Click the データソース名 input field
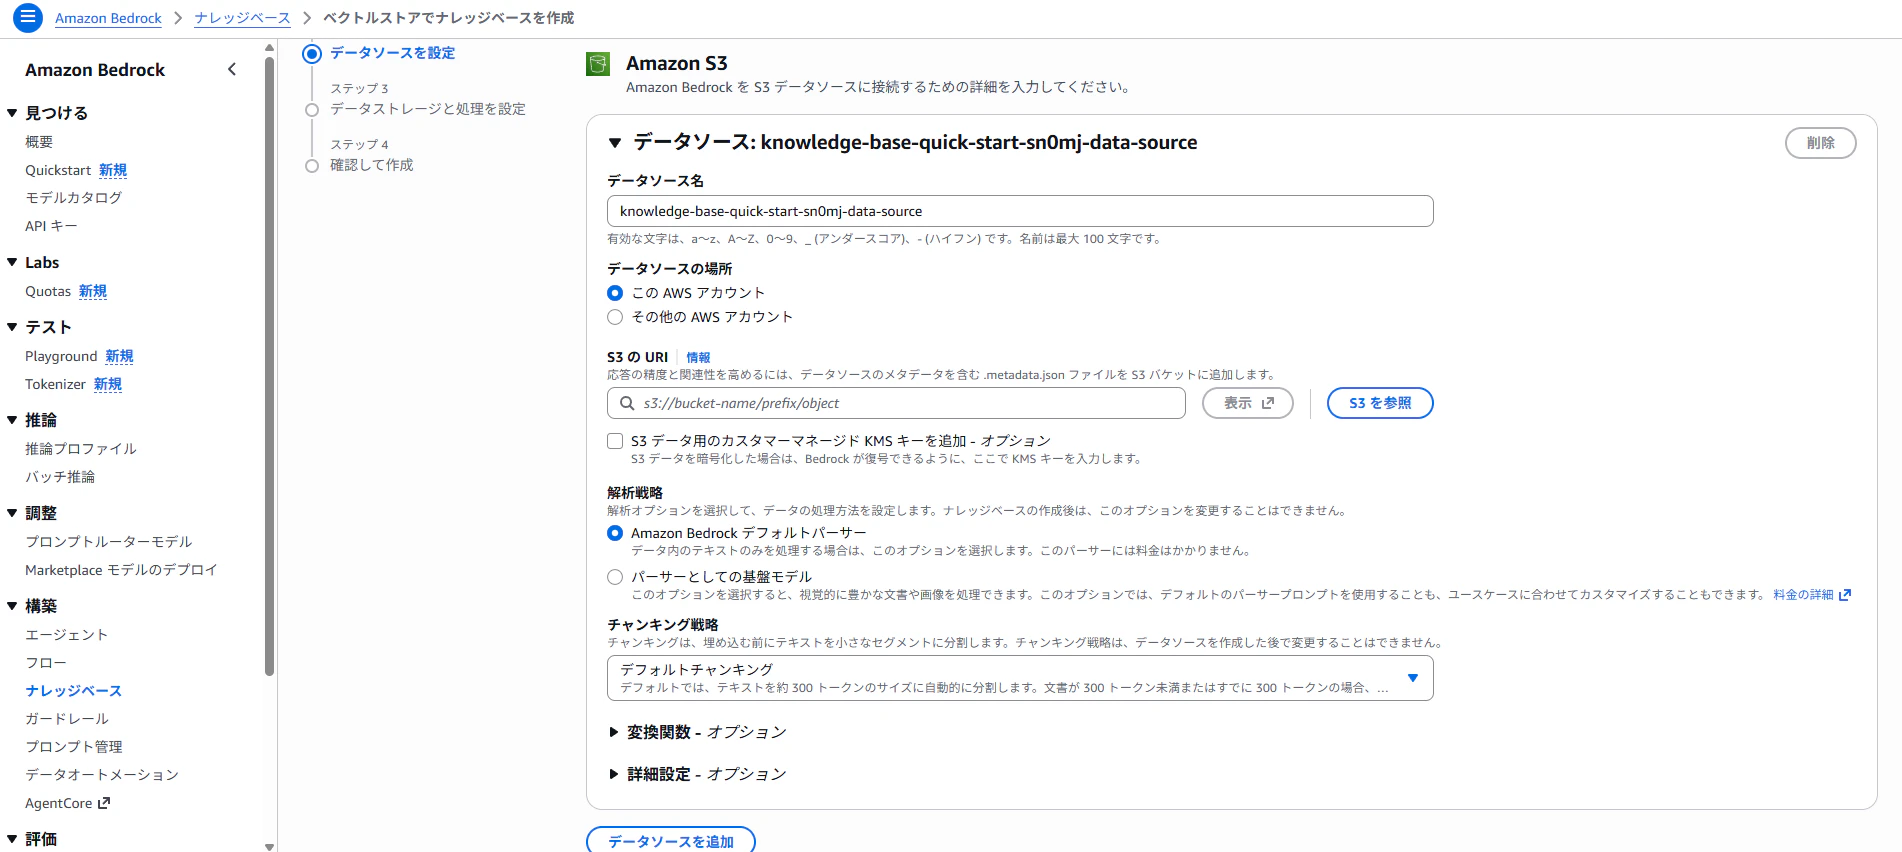Viewport: 1902px width, 852px height. (x=1020, y=211)
